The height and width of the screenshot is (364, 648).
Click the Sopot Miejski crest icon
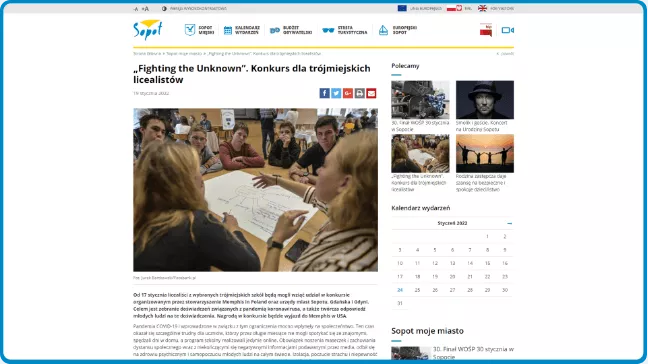(190, 30)
